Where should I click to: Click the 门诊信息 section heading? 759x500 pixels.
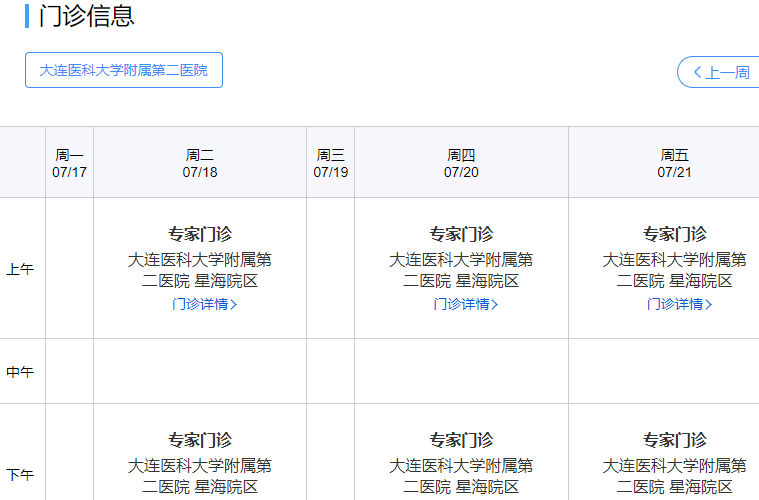coord(87,16)
